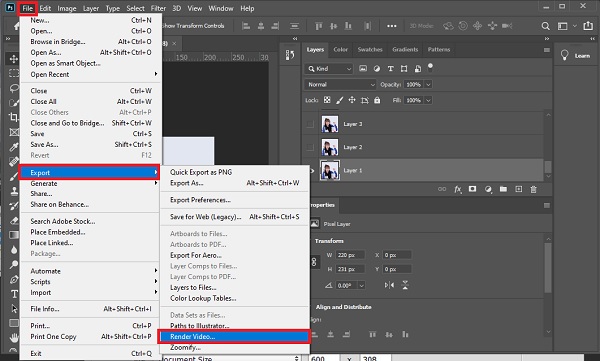Filter for pixel layers icon
The width and height of the screenshot is (600, 361).
[363, 69]
